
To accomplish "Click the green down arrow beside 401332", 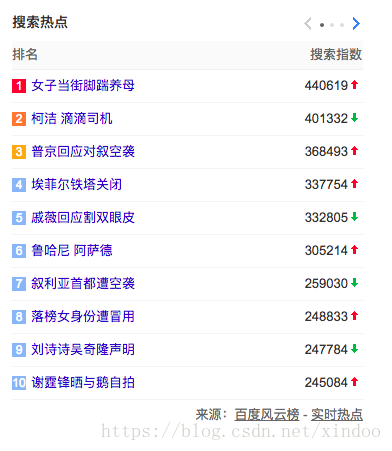I will (x=355, y=118).
